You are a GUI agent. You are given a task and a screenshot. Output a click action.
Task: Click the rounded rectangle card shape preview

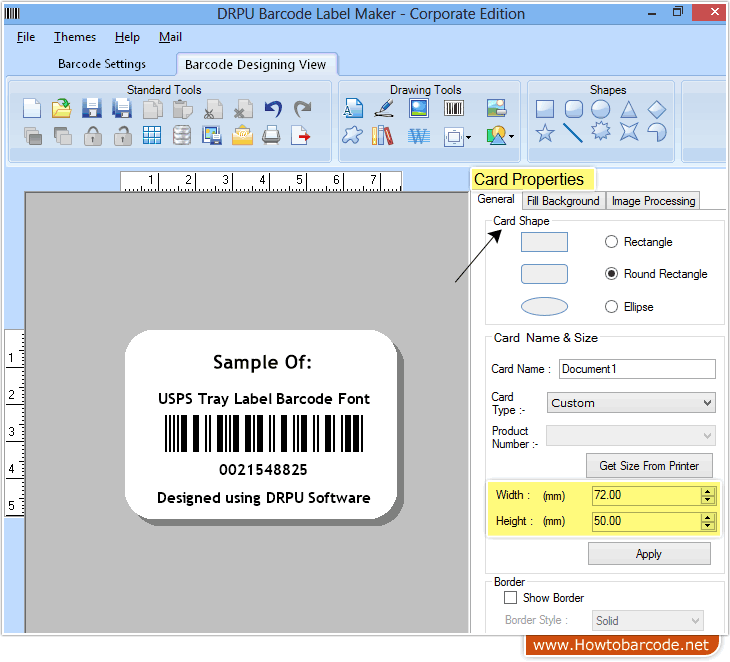click(x=544, y=274)
